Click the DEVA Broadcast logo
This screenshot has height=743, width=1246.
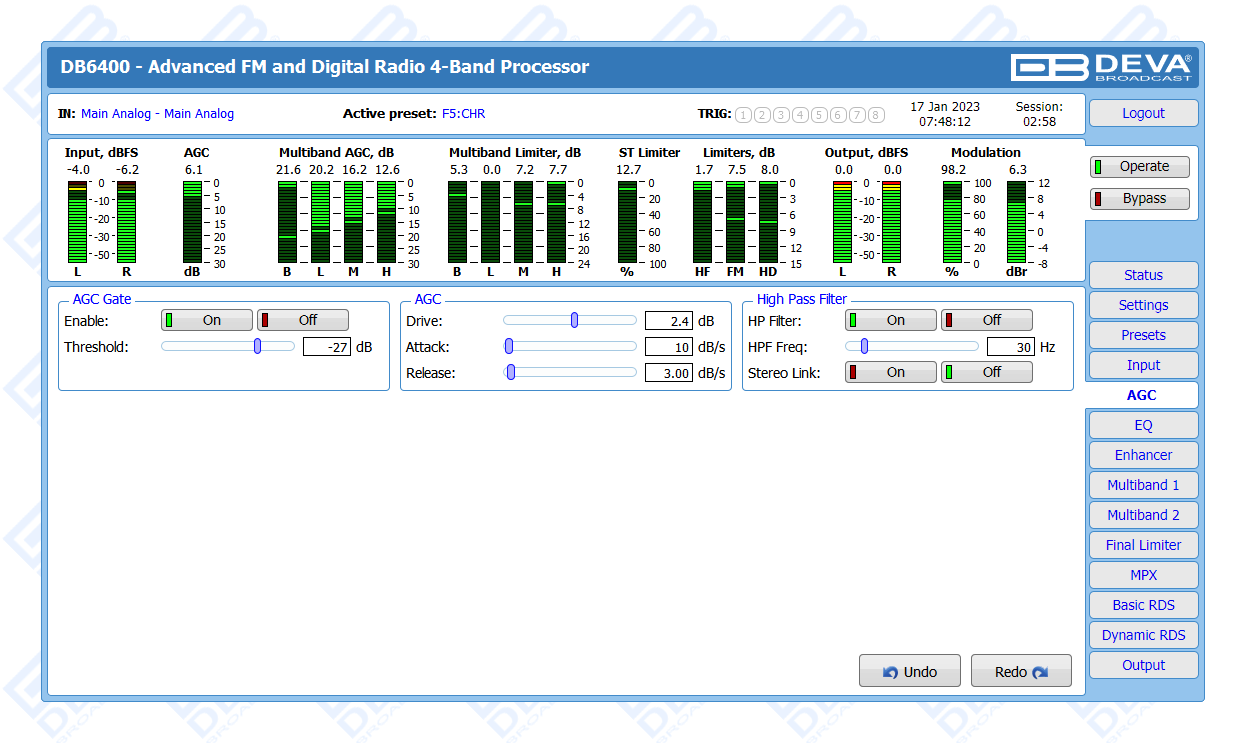pyautogui.click(x=1101, y=67)
